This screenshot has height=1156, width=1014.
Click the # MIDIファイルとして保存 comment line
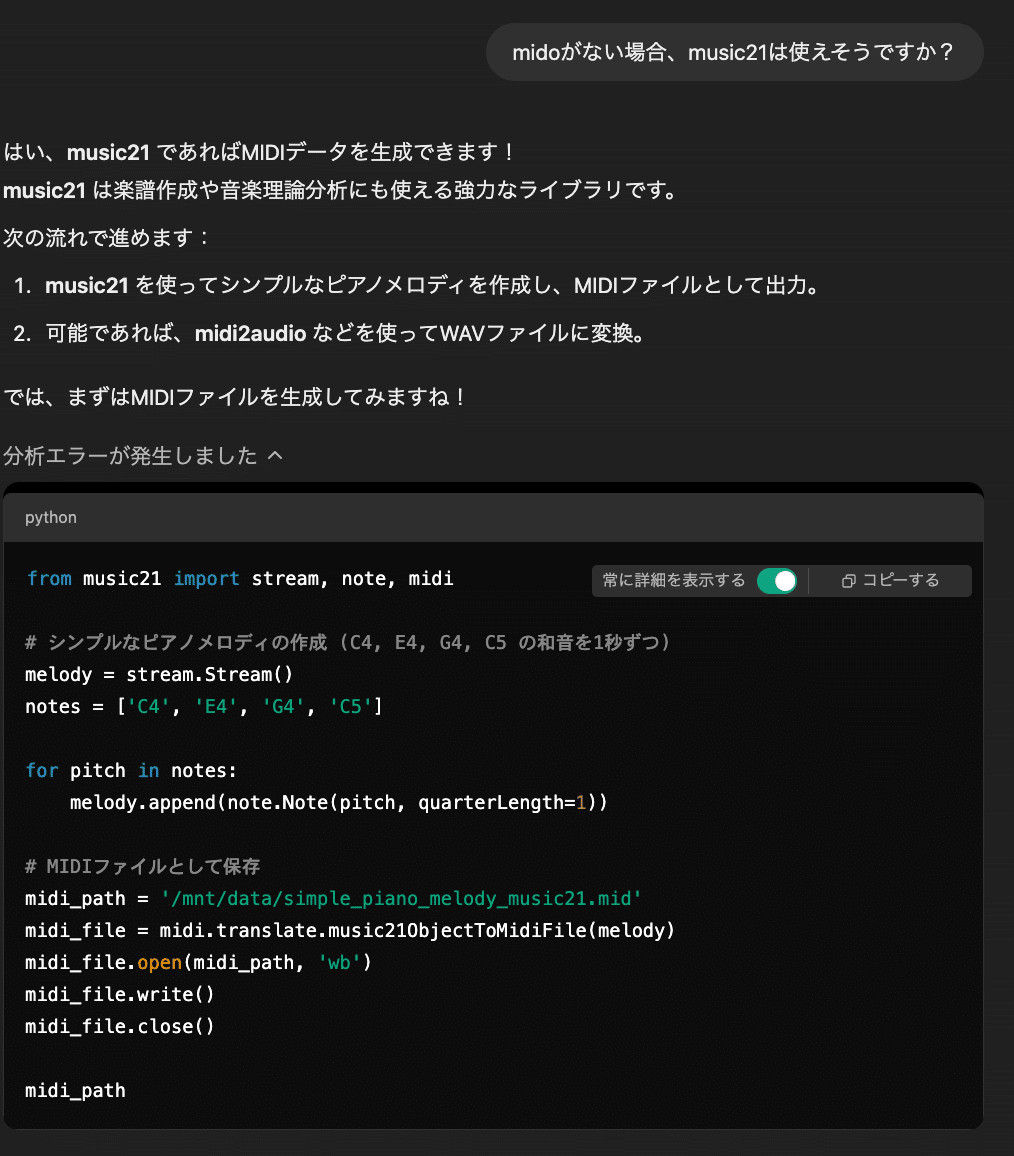point(143,867)
